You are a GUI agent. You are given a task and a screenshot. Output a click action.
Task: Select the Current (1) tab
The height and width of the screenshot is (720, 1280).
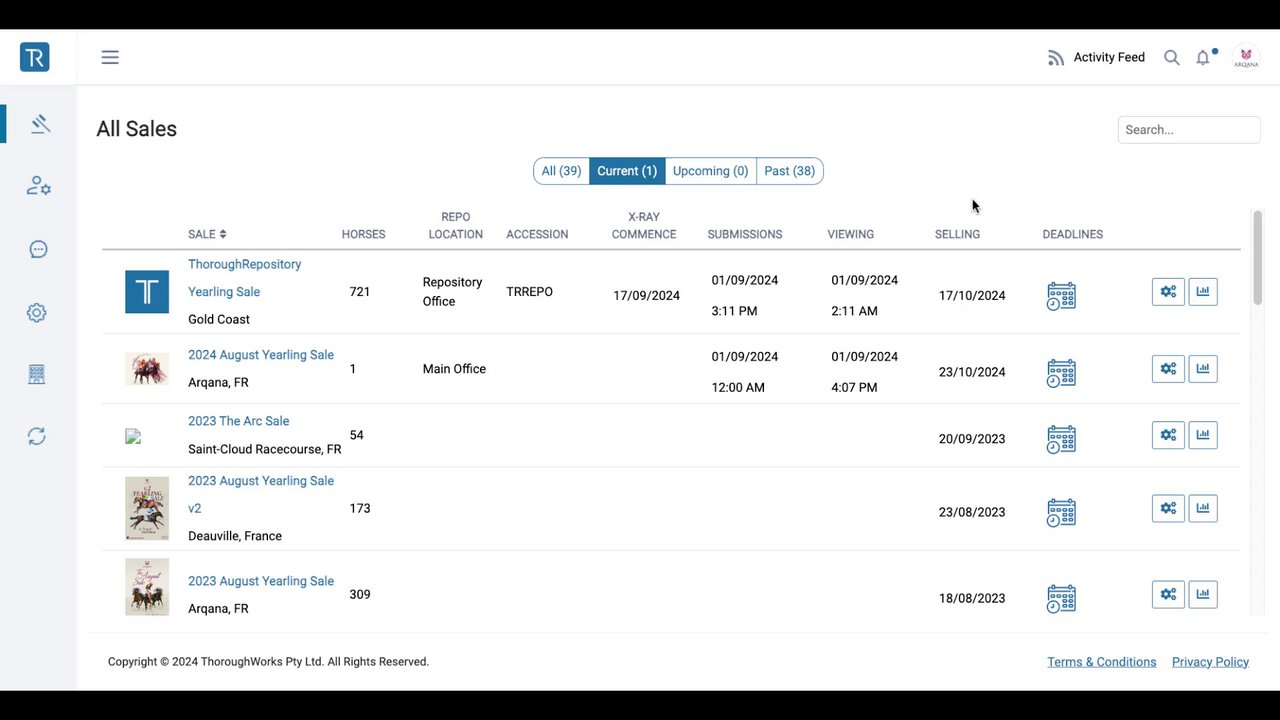(x=627, y=171)
